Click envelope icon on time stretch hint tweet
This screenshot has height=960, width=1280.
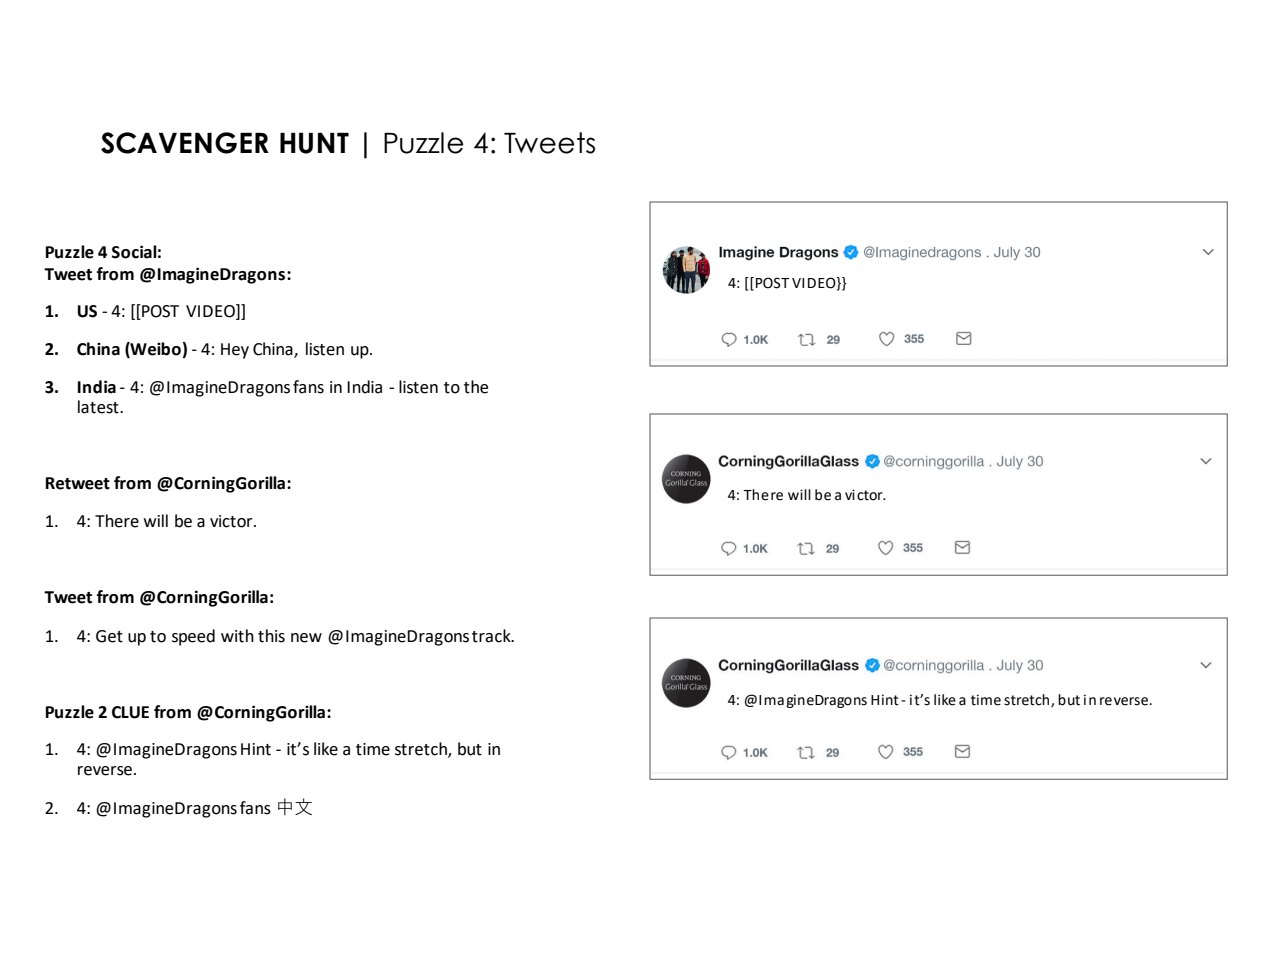963,751
